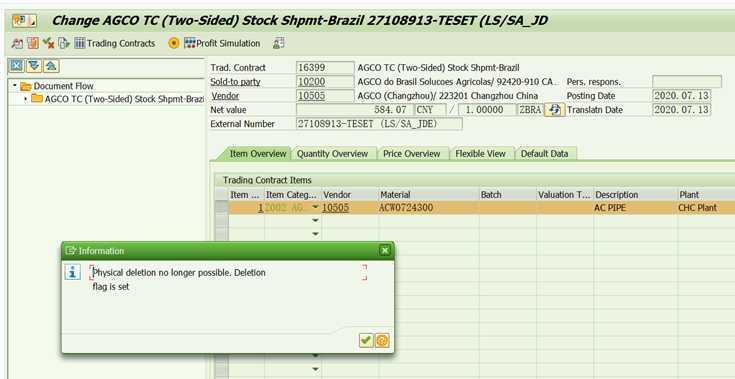
Task: Click the AC PIPE description cell
Action: coord(635,208)
